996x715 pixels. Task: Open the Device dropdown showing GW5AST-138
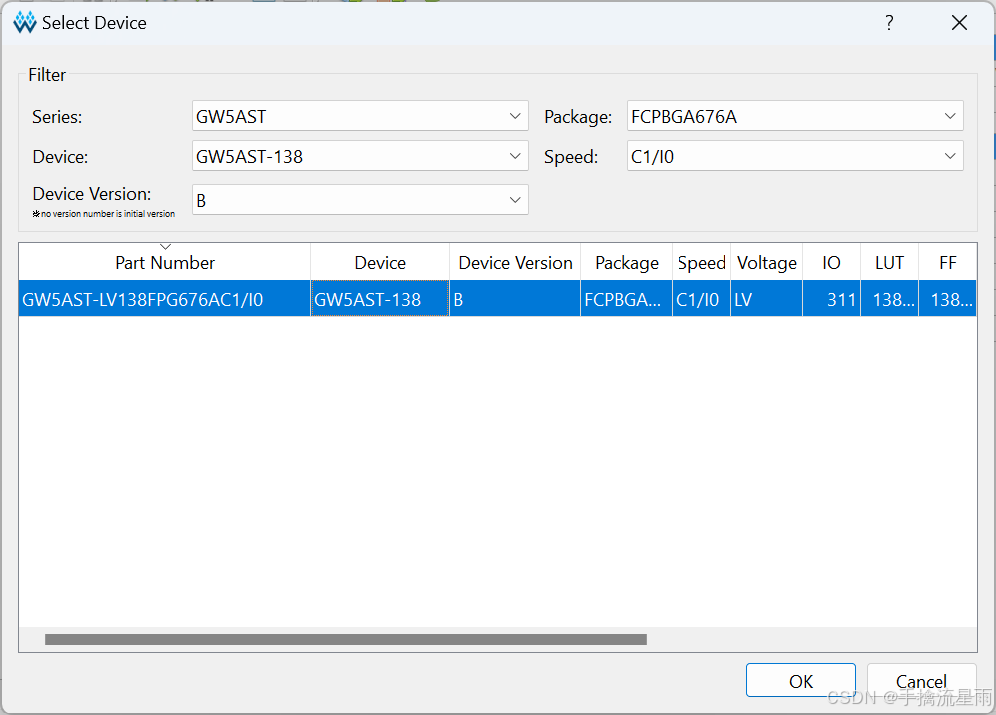pos(360,156)
